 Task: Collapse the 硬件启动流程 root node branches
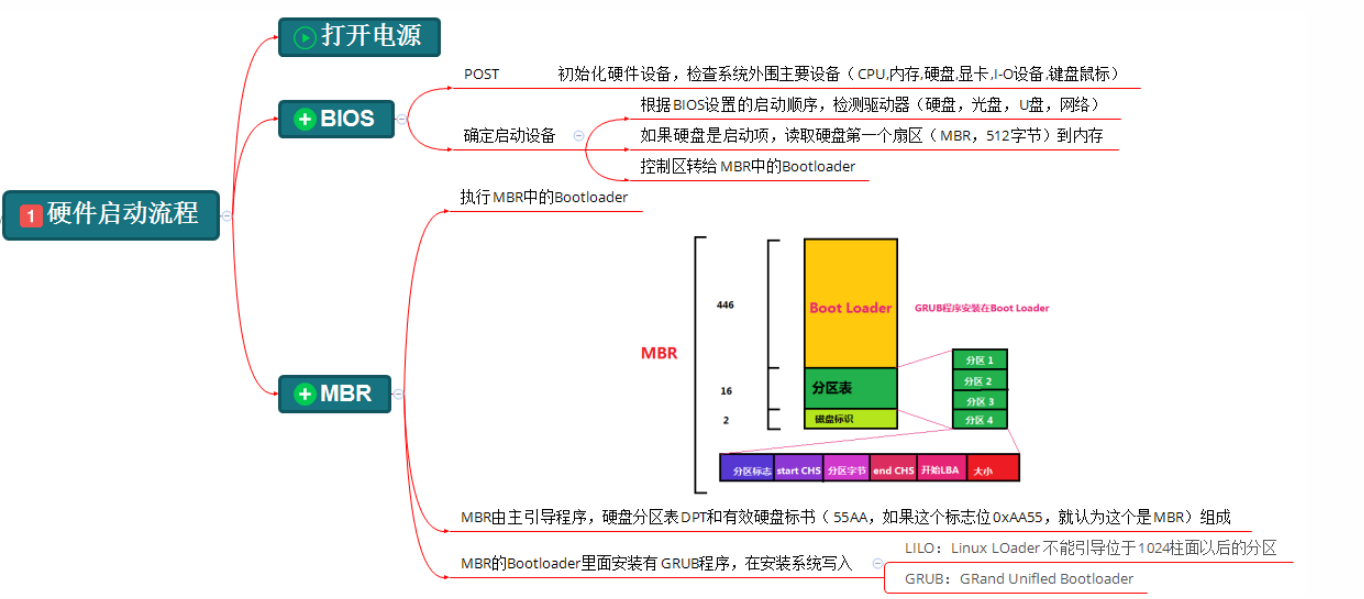tap(227, 215)
